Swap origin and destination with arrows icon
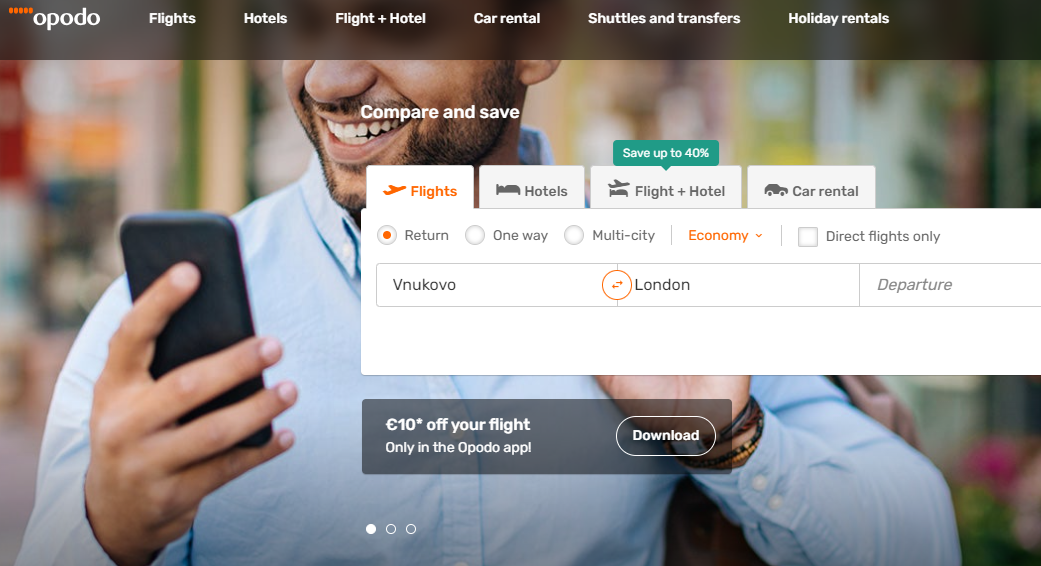This screenshot has height=566, width=1041. 617,285
